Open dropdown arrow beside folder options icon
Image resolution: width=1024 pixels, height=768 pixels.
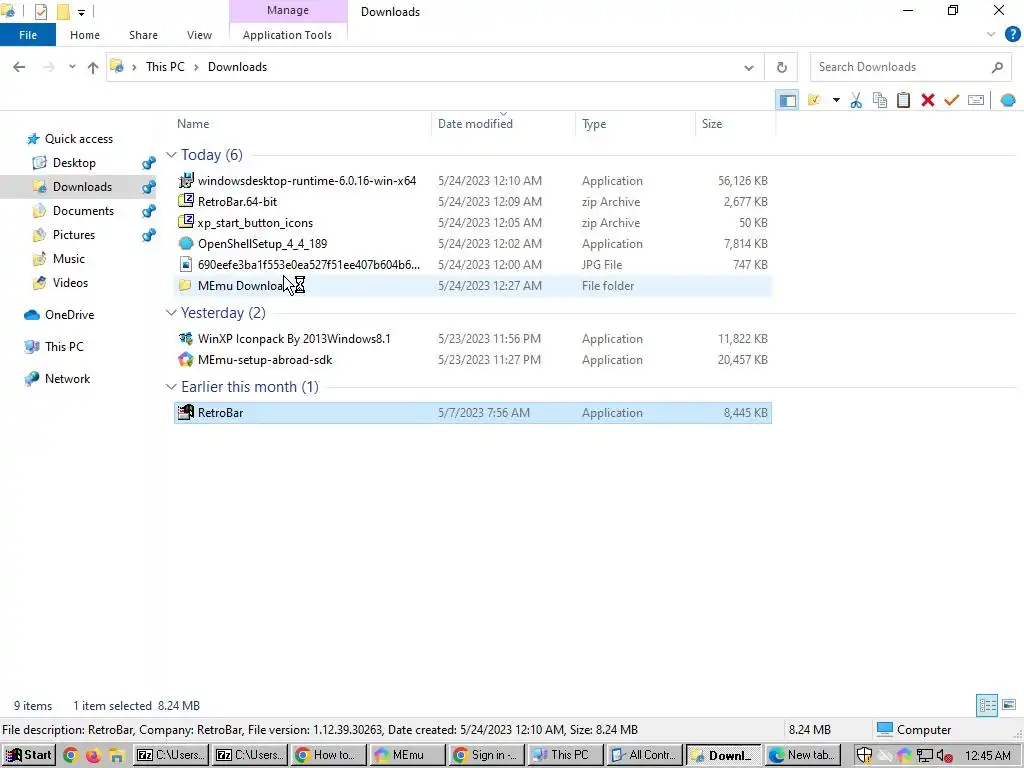point(836,101)
